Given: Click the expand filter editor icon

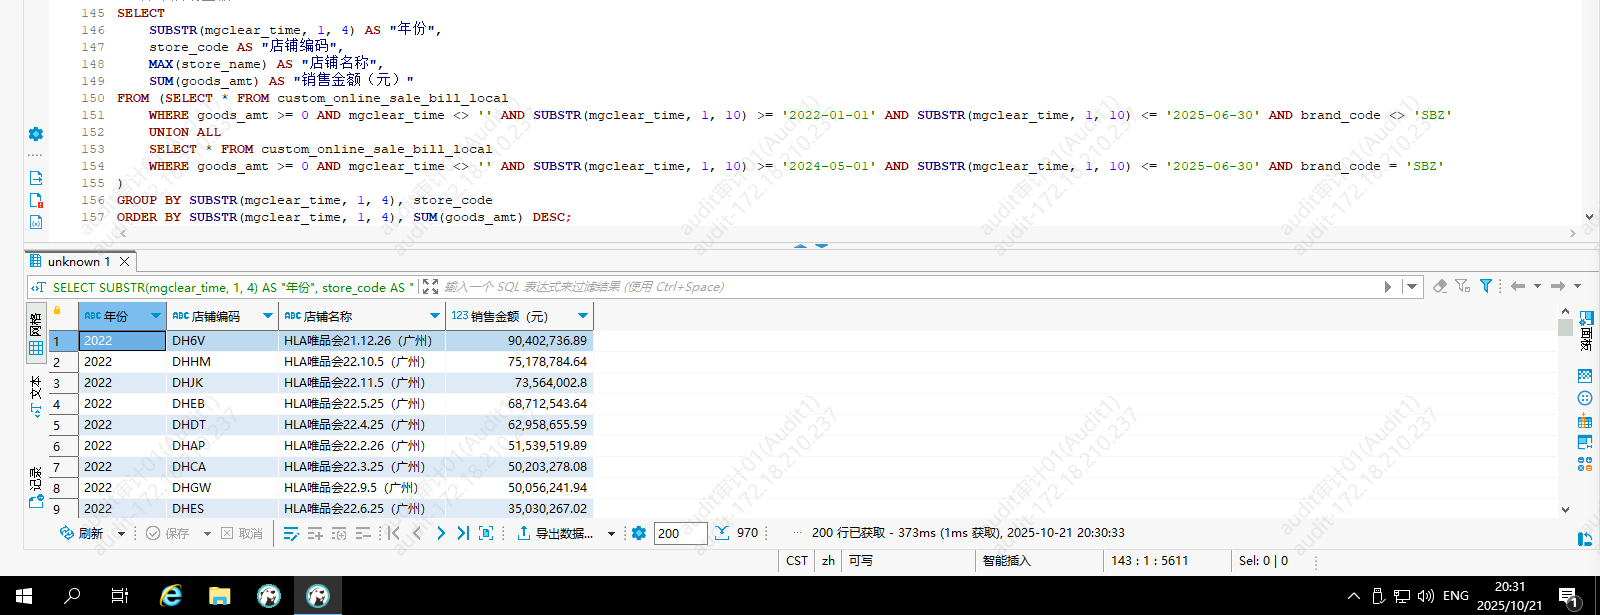Looking at the screenshot, I should 430,287.
